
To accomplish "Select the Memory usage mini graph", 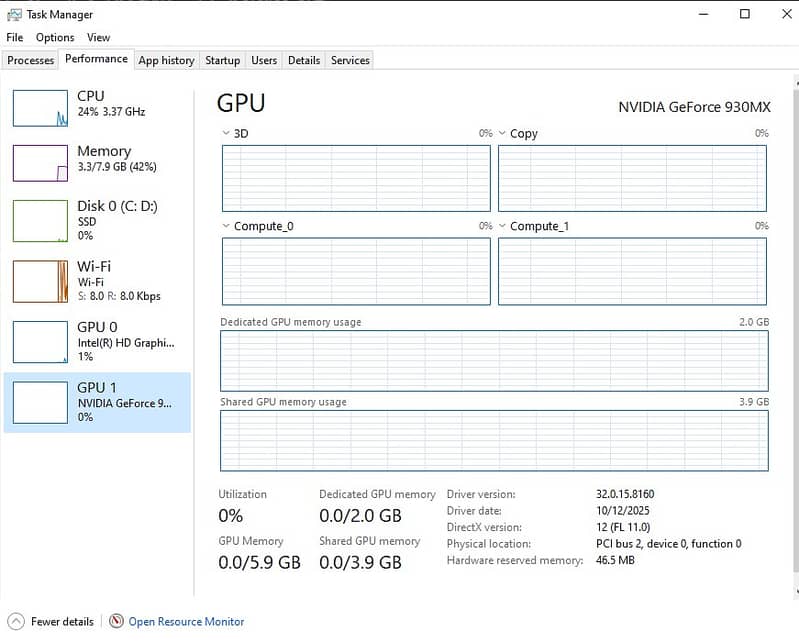I will pyautogui.click(x=40, y=164).
